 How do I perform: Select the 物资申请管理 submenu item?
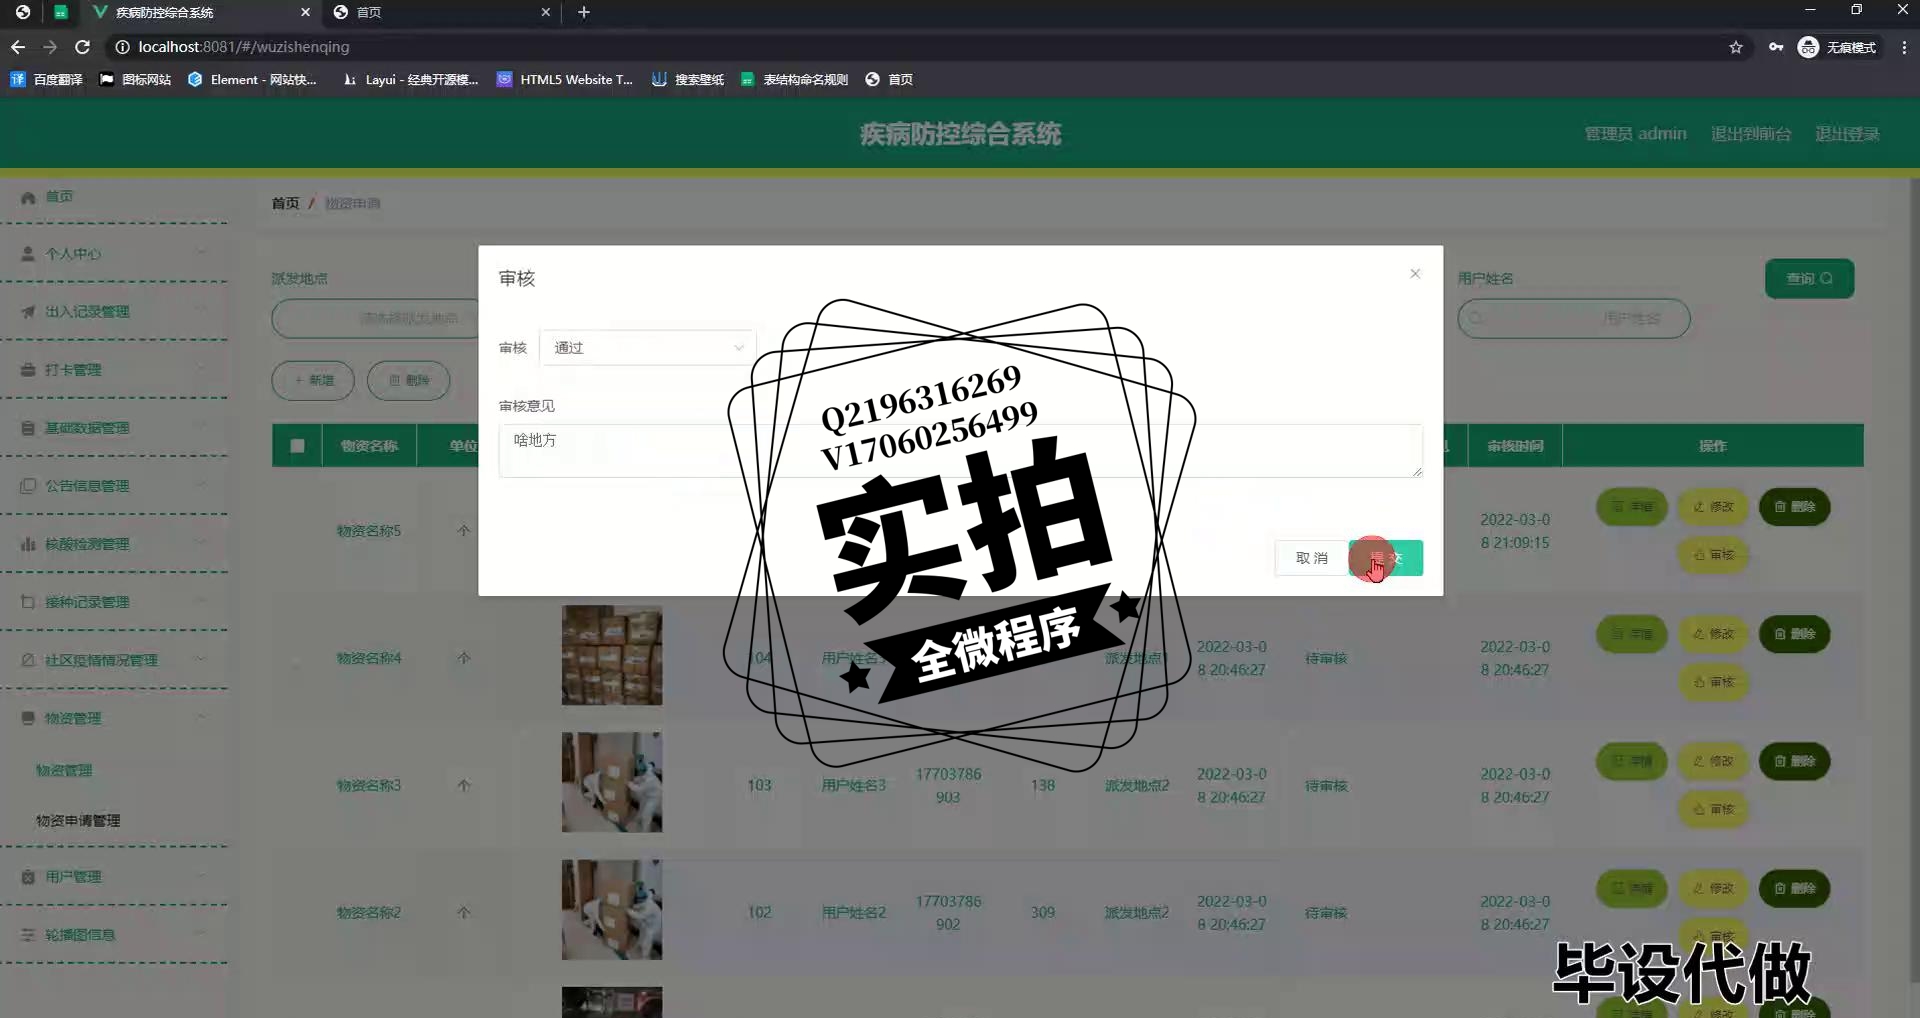pyautogui.click(x=78, y=820)
